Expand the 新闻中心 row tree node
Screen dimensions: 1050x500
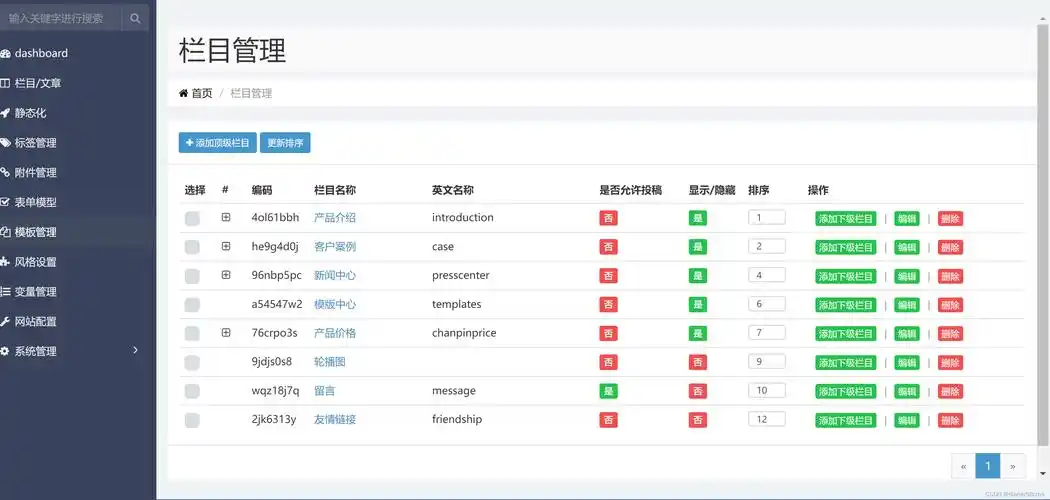[226, 274]
